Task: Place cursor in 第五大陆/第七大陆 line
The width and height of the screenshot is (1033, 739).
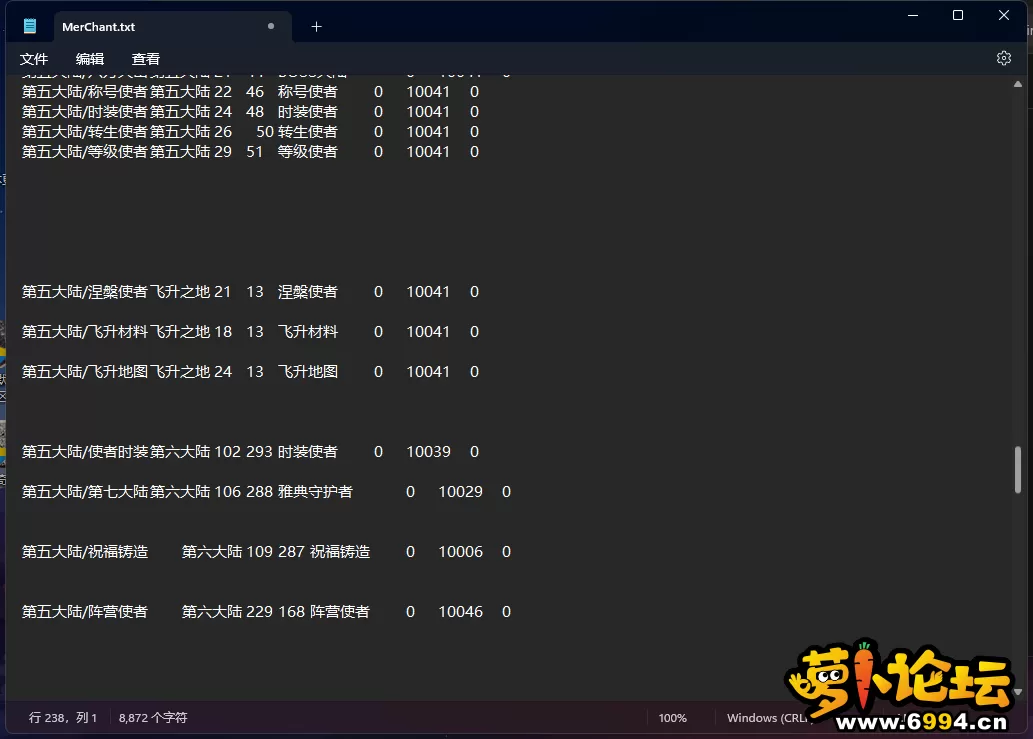Action: click(x=266, y=492)
